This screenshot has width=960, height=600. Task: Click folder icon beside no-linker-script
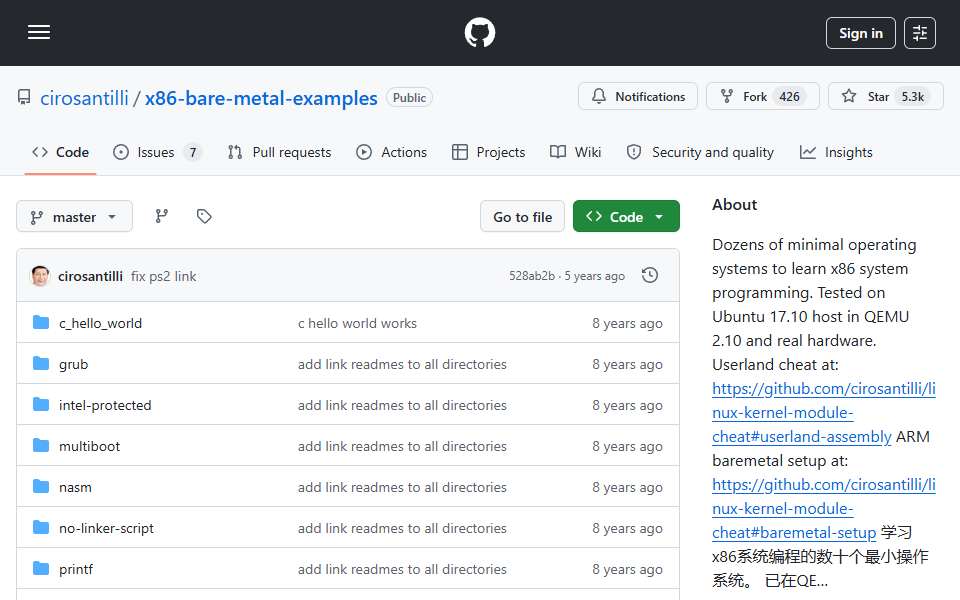[x=41, y=528]
